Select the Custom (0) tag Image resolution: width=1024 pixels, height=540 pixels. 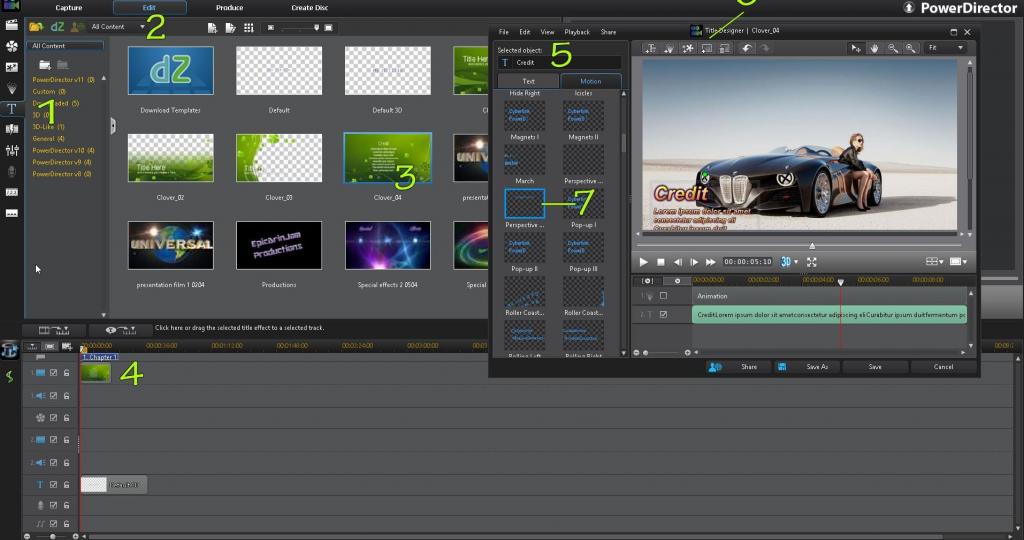(49, 91)
